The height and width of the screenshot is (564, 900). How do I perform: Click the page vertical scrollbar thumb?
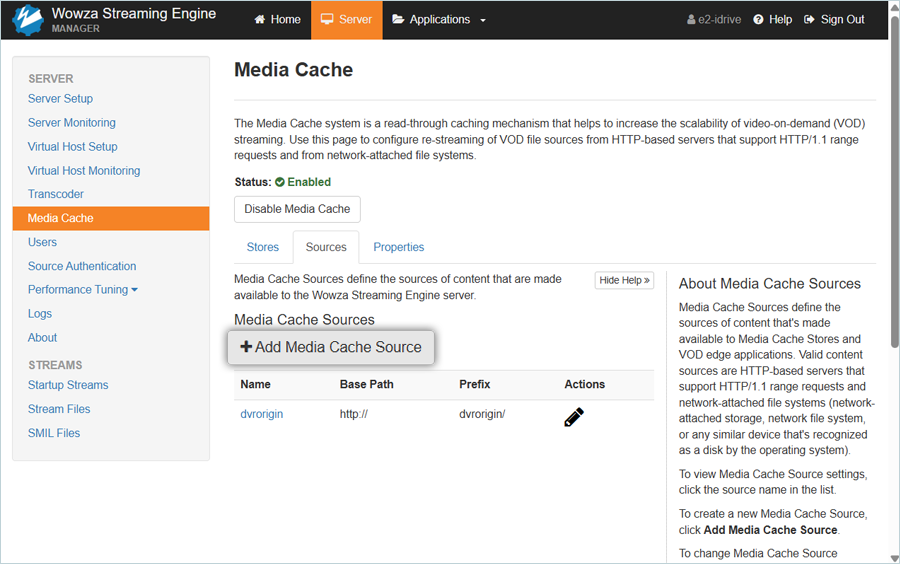(894, 181)
